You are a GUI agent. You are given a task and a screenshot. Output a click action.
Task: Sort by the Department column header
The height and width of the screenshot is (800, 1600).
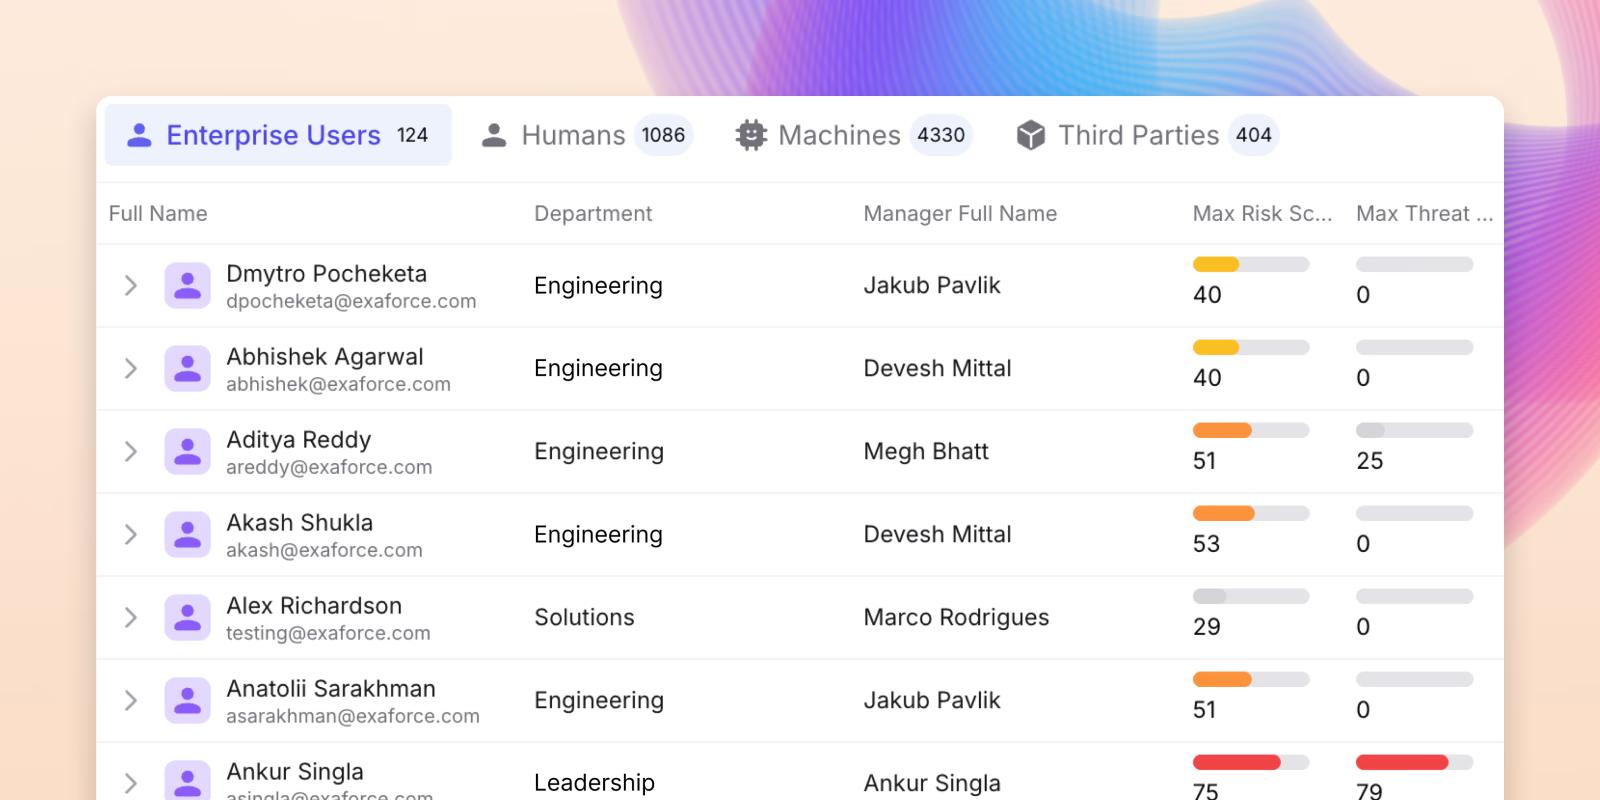click(593, 214)
